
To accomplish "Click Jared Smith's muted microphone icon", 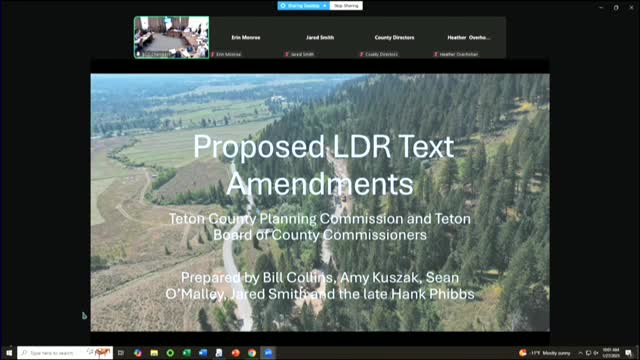I will [287, 54].
